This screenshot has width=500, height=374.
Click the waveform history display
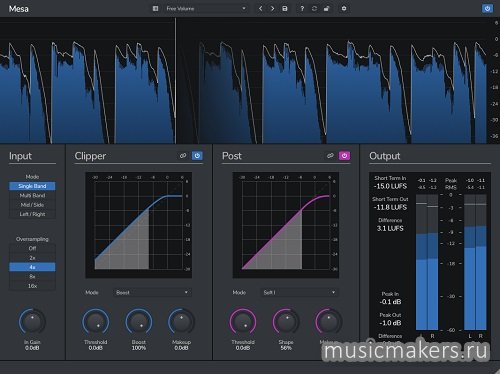point(243,81)
